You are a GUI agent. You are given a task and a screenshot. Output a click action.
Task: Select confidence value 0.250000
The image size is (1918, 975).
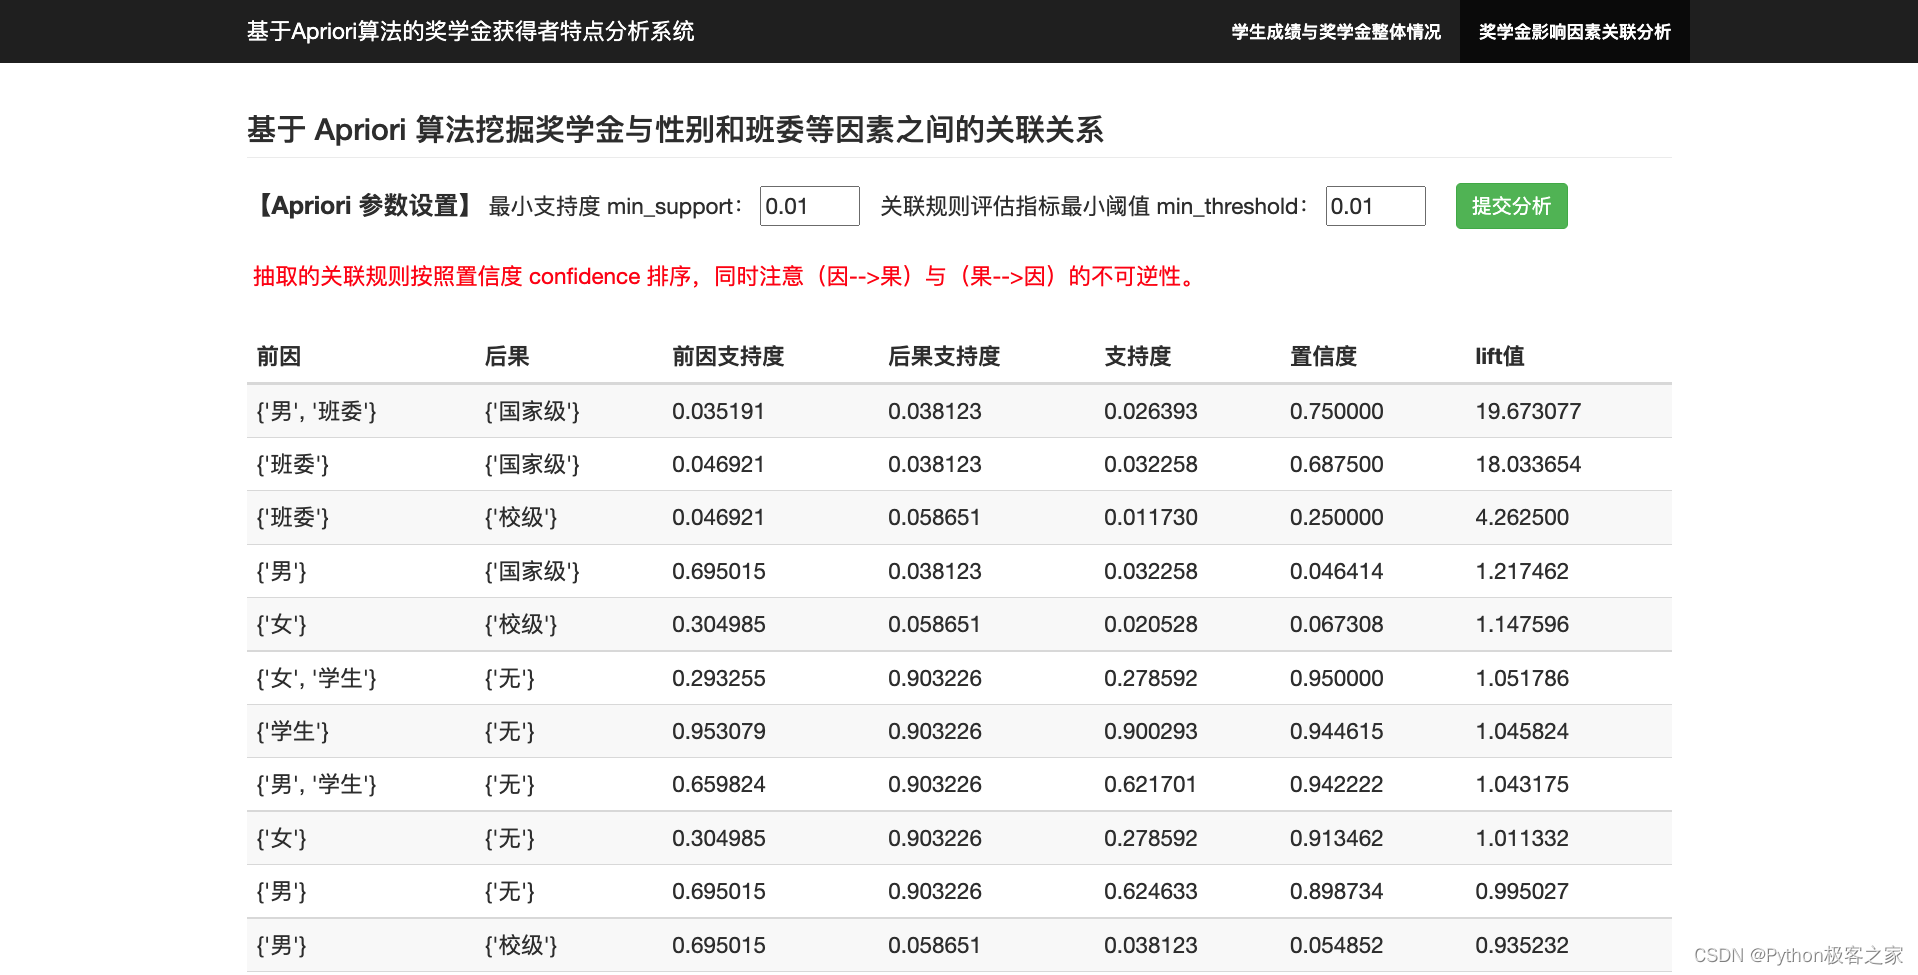1337,517
